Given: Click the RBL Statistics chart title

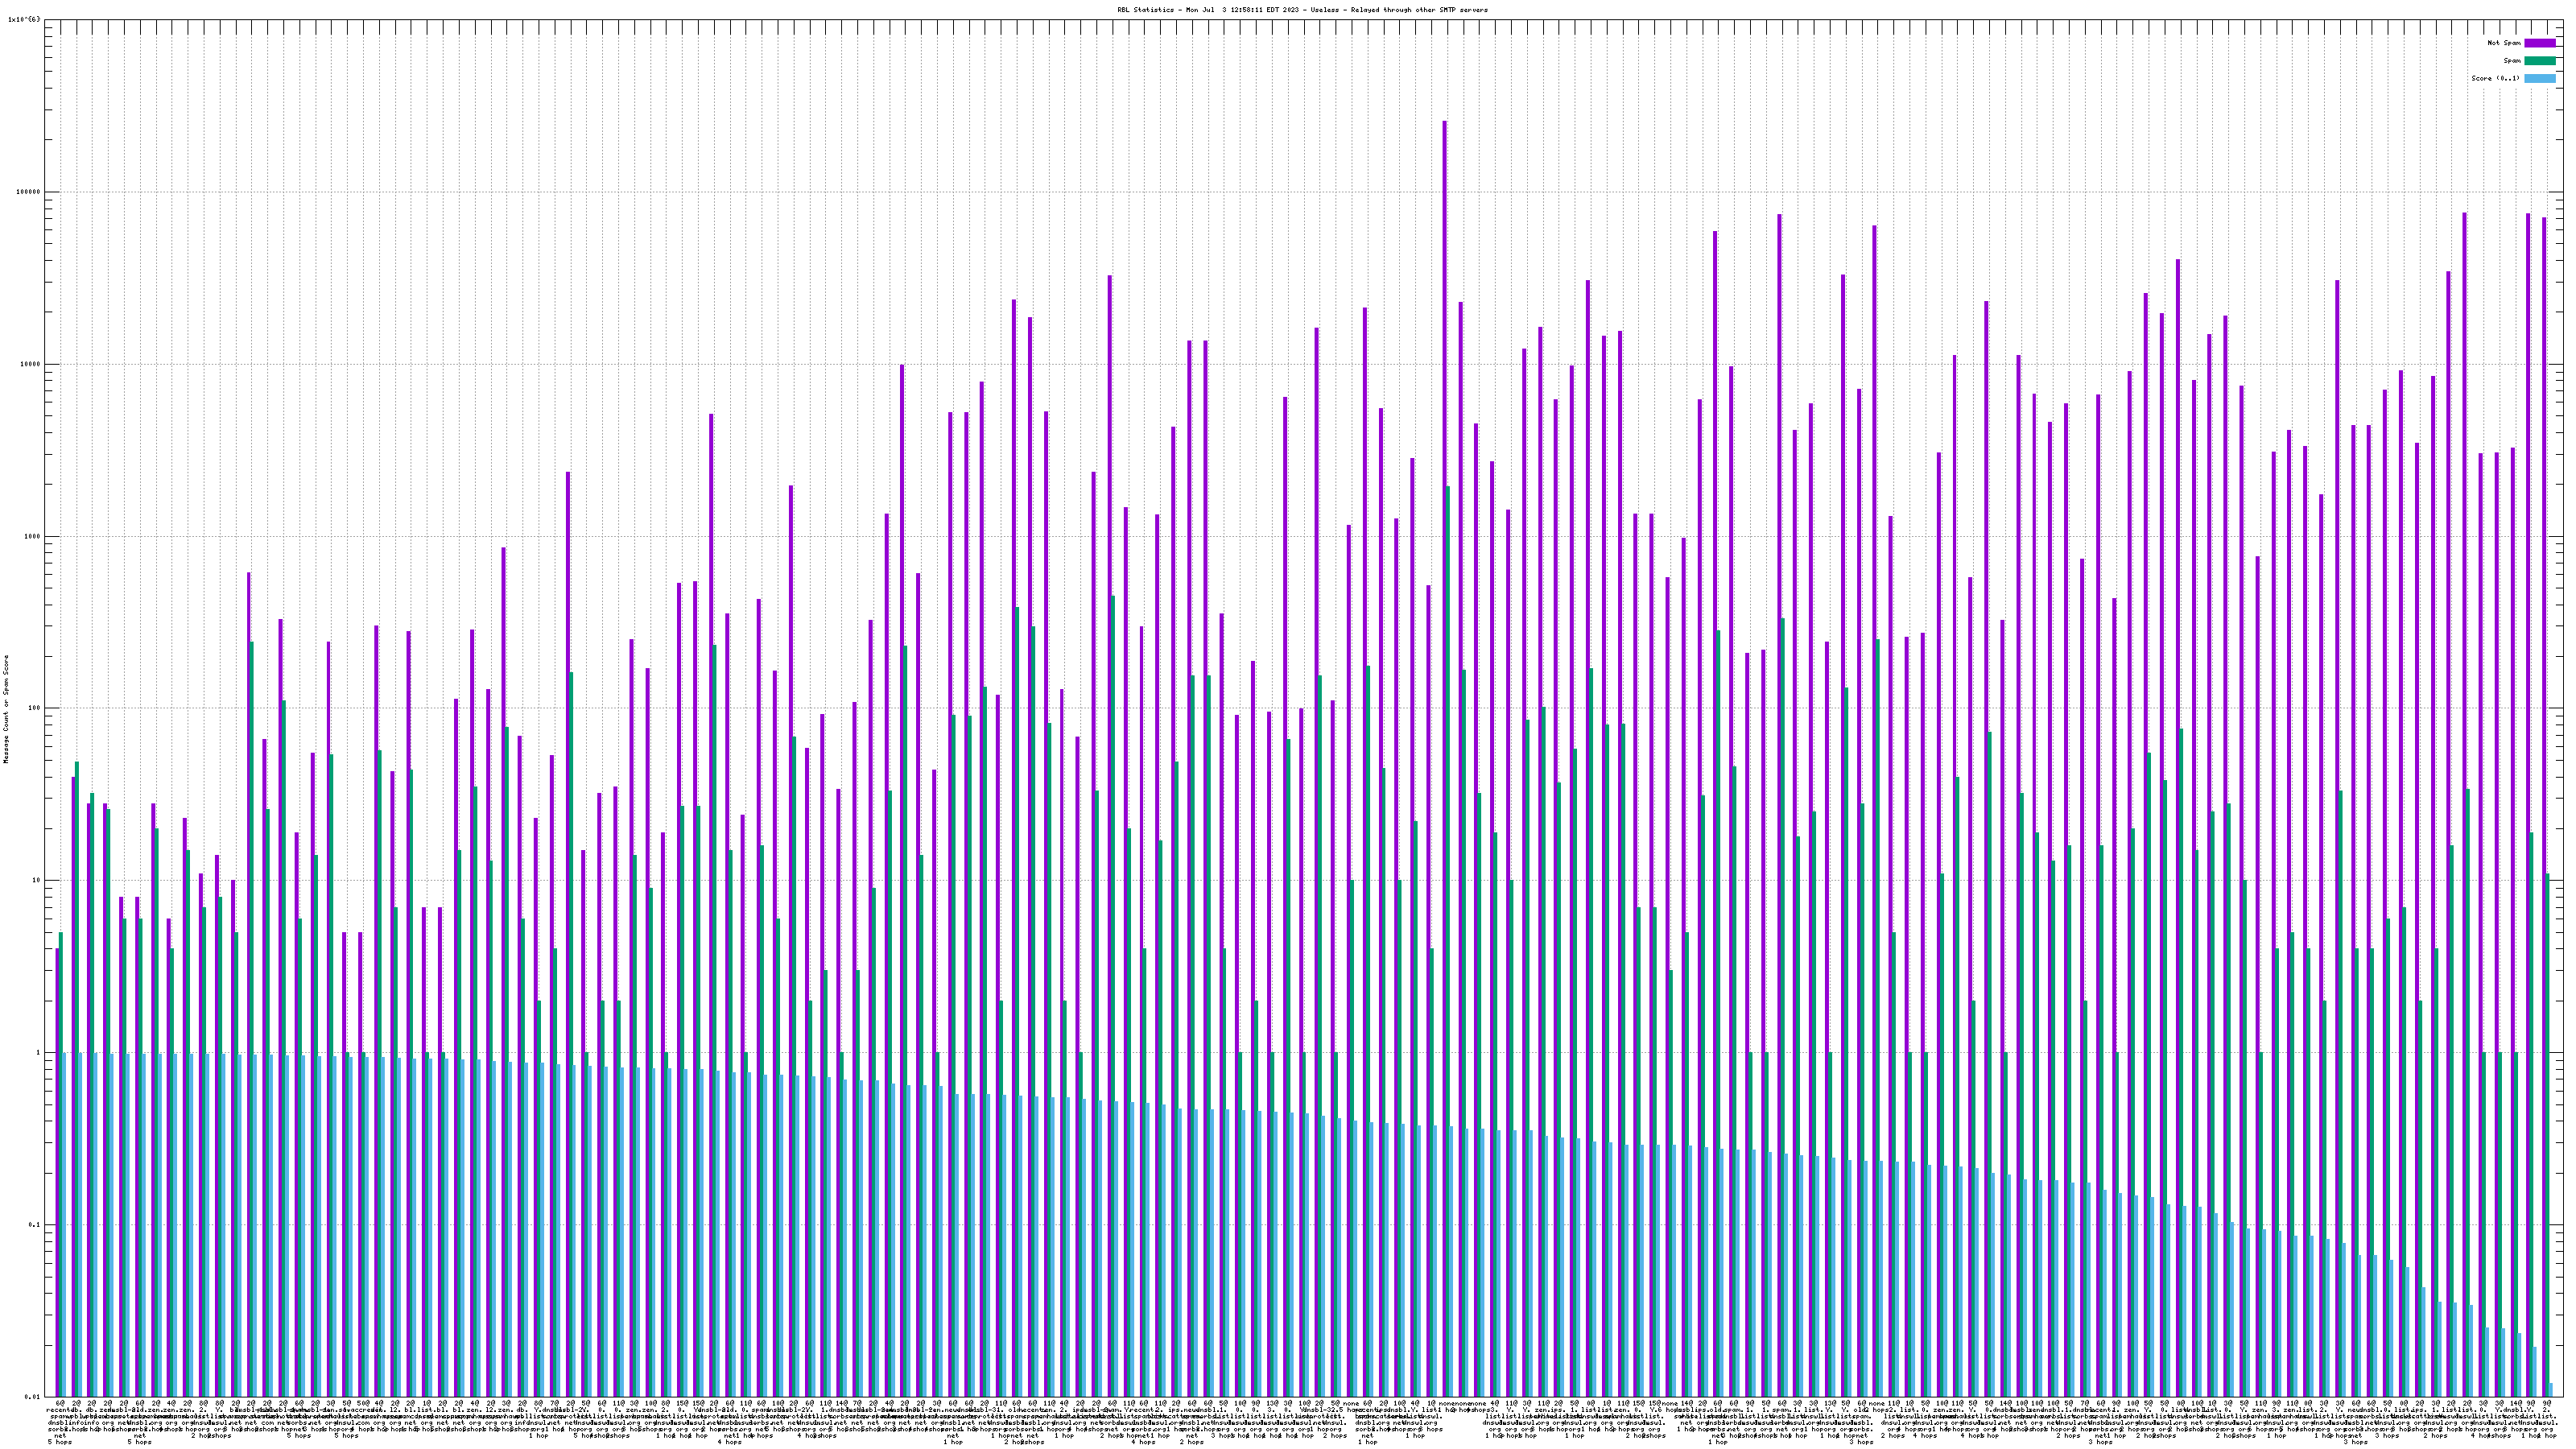Looking at the screenshot, I should pyautogui.click(x=1302, y=10).
